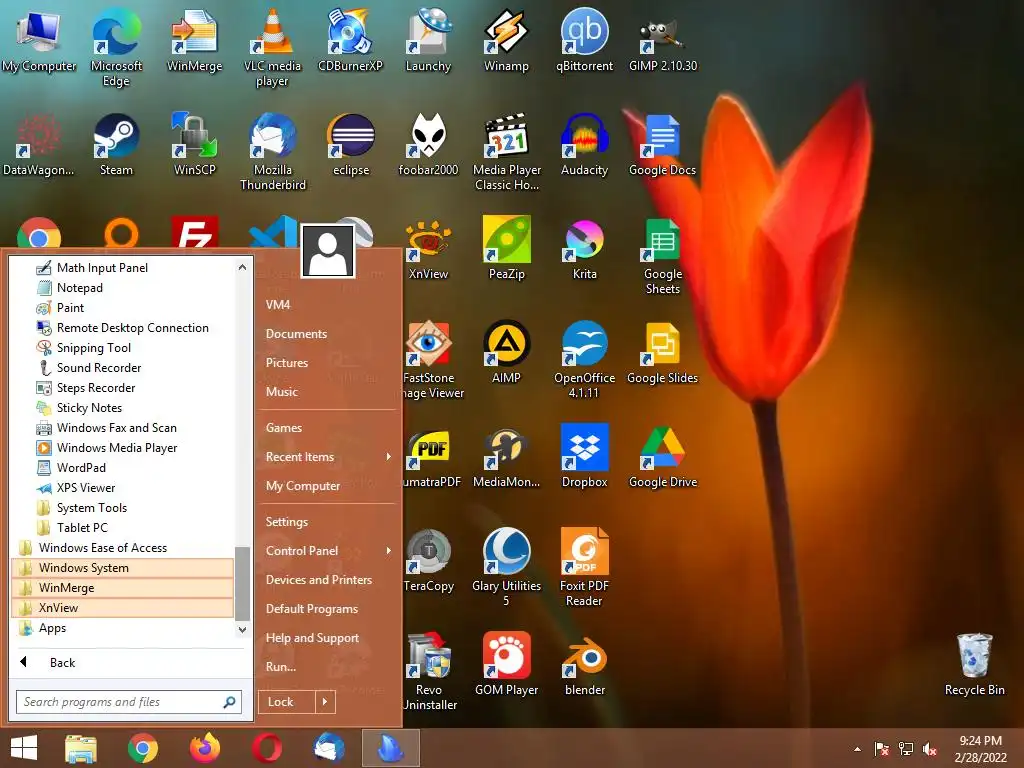The width and height of the screenshot is (1024, 768).
Task: Open File Explorer from the taskbar
Action: [x=81, y=748]
